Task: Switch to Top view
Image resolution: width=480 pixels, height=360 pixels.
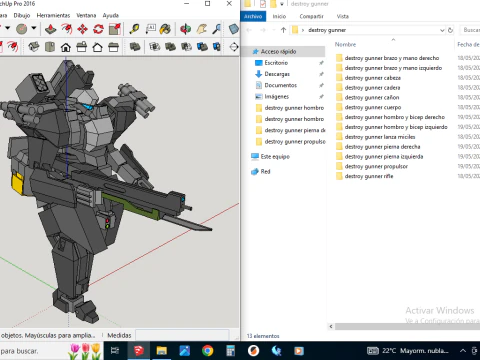Action: 50,47
